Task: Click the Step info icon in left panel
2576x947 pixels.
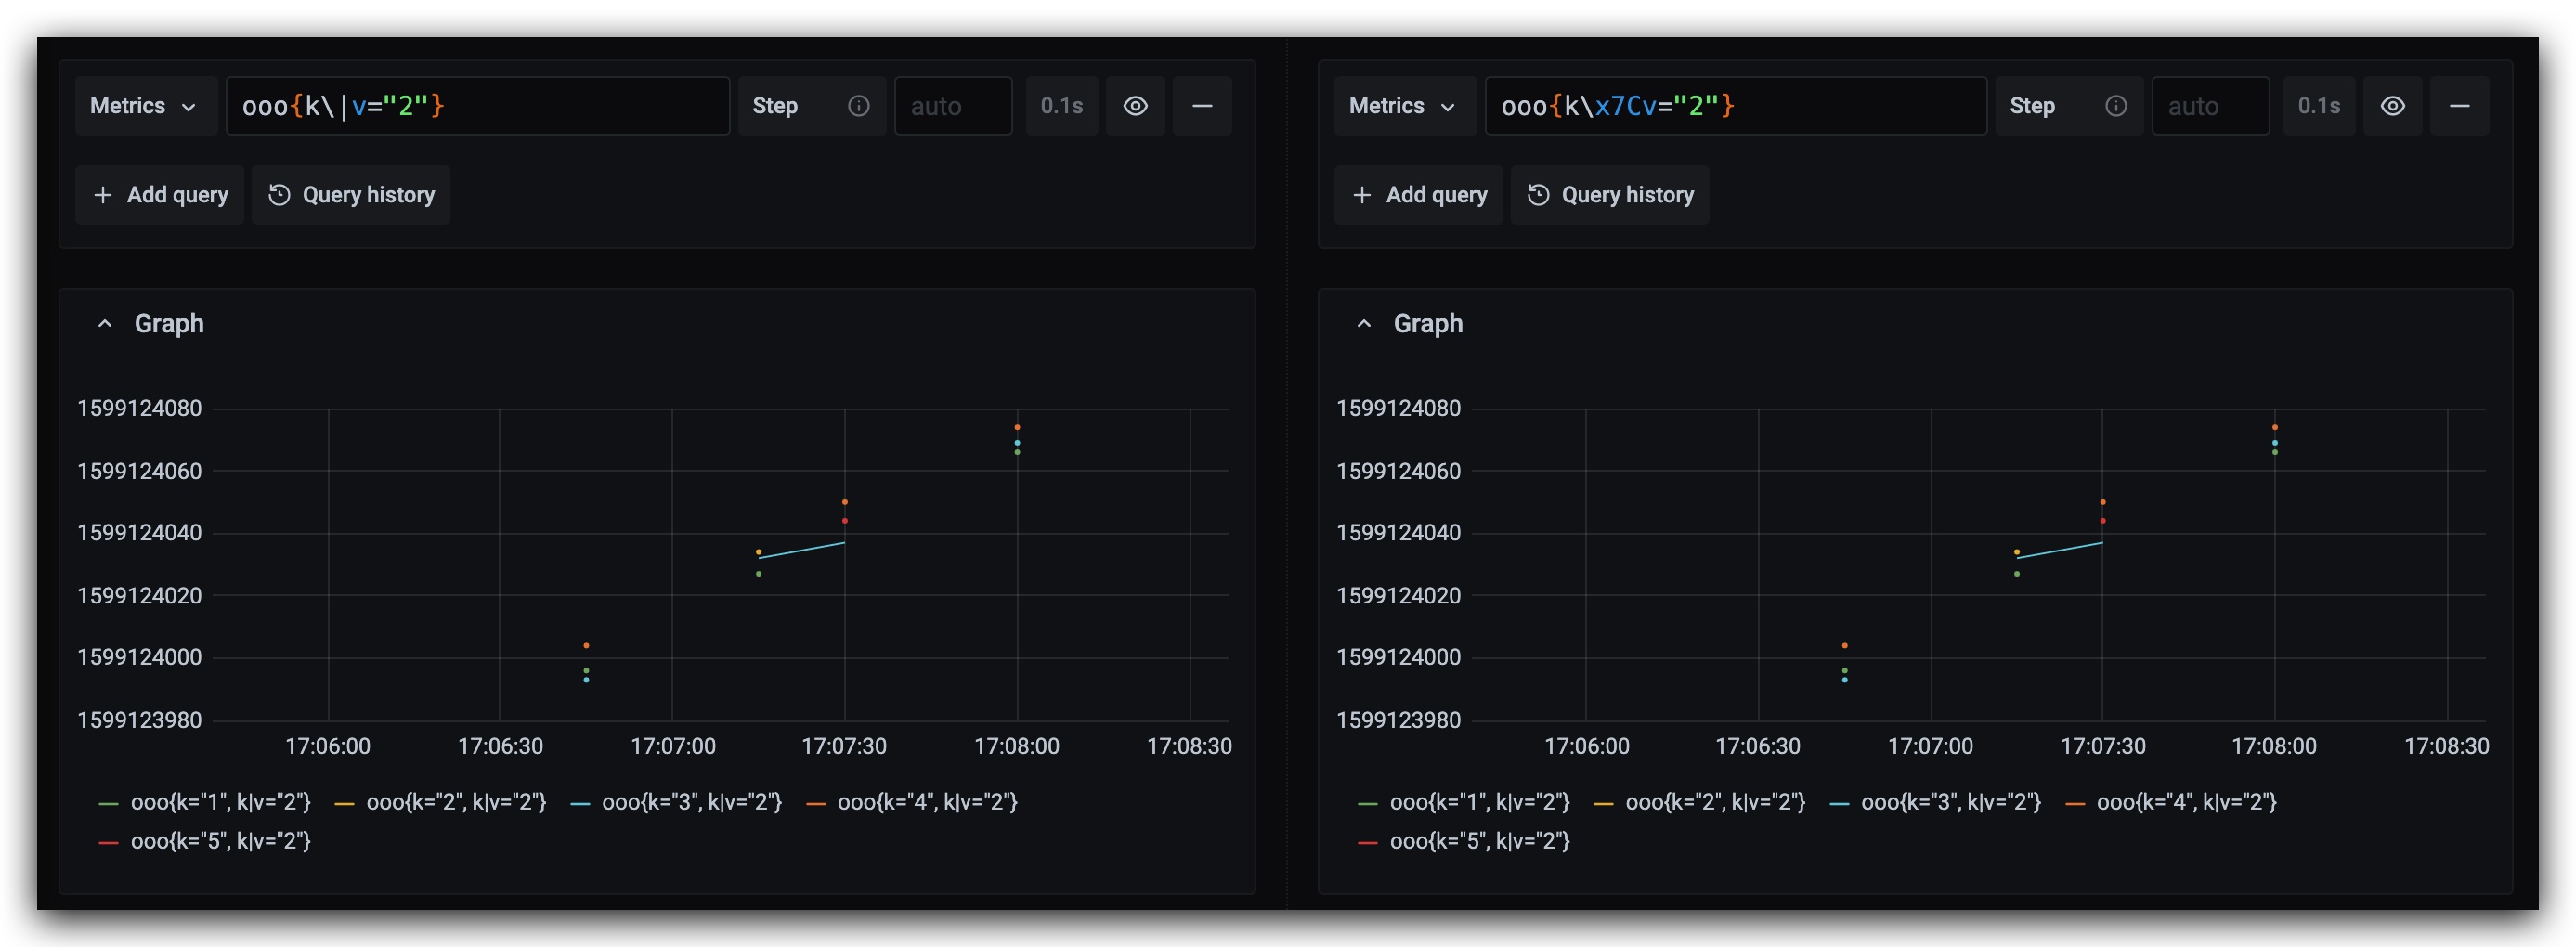Action: 858,106
